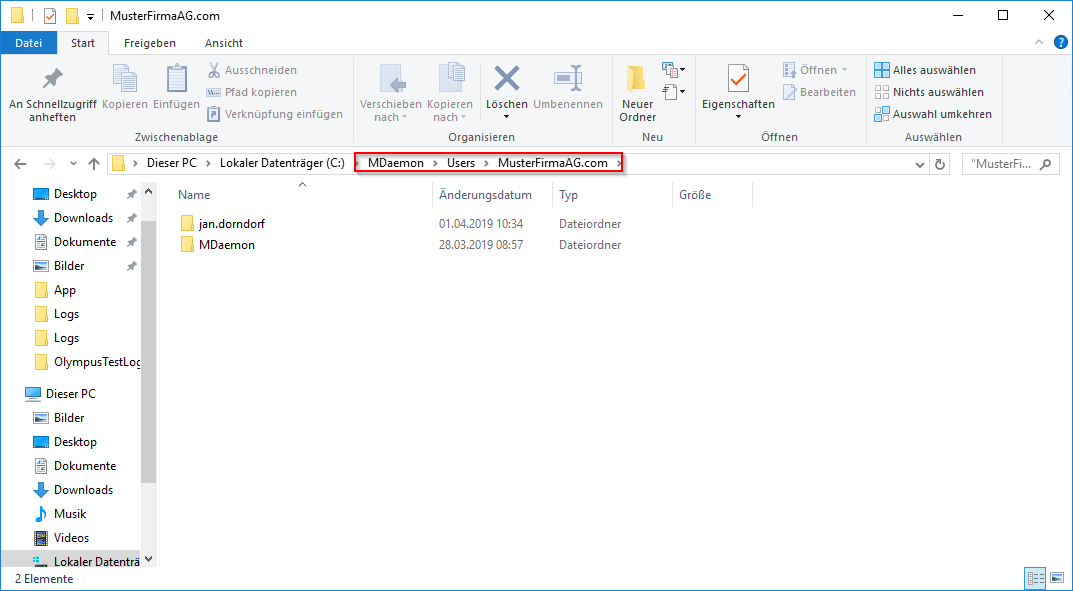Click the Löschen delete icon
Image resolution: width=1073 pixels, height=591 pixels.
506,79
